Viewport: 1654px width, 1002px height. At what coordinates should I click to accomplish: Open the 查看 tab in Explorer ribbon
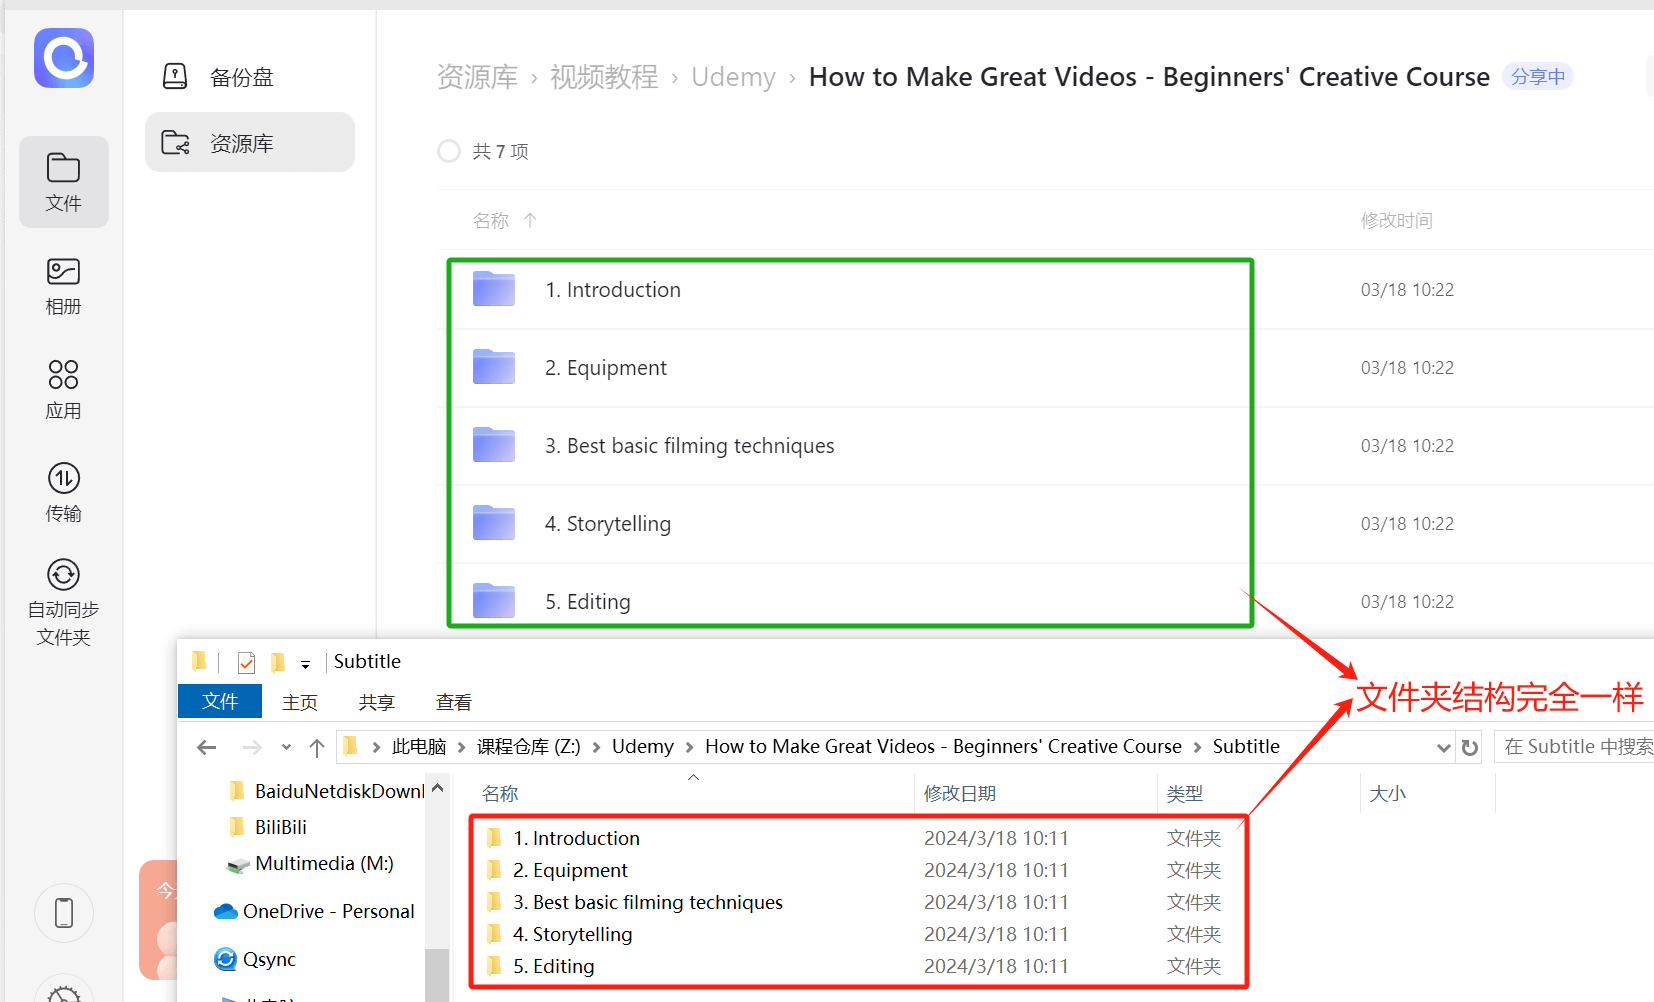454,702
